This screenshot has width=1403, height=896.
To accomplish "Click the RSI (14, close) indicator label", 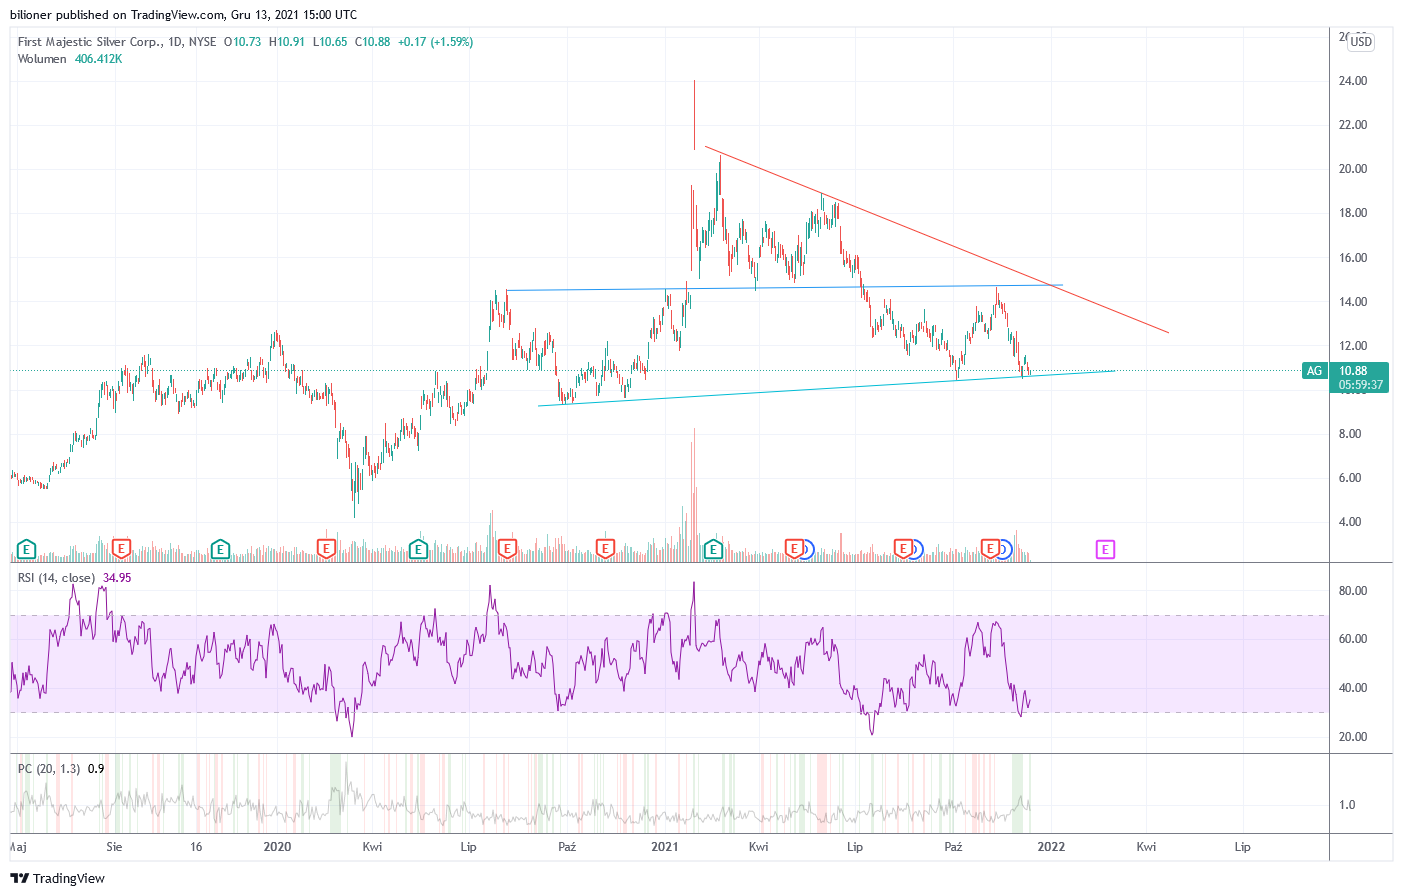I will 56,578.
